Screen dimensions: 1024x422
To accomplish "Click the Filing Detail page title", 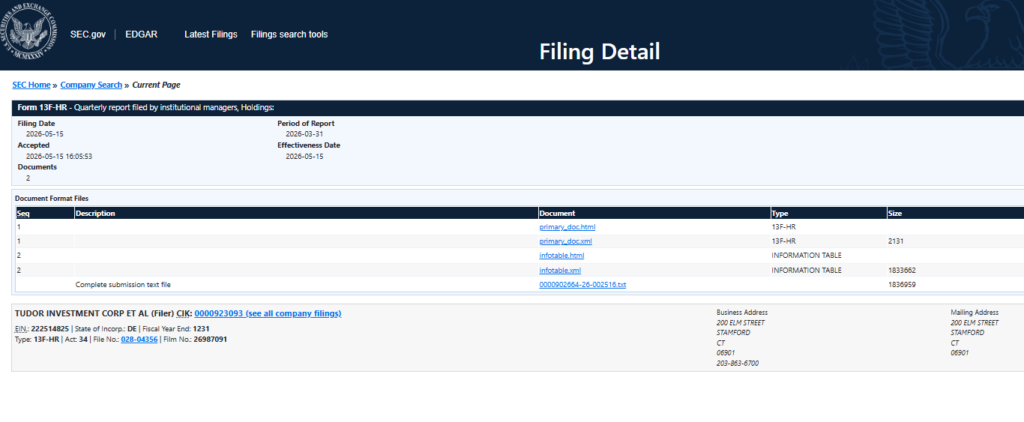I will (x=600, y=52).
